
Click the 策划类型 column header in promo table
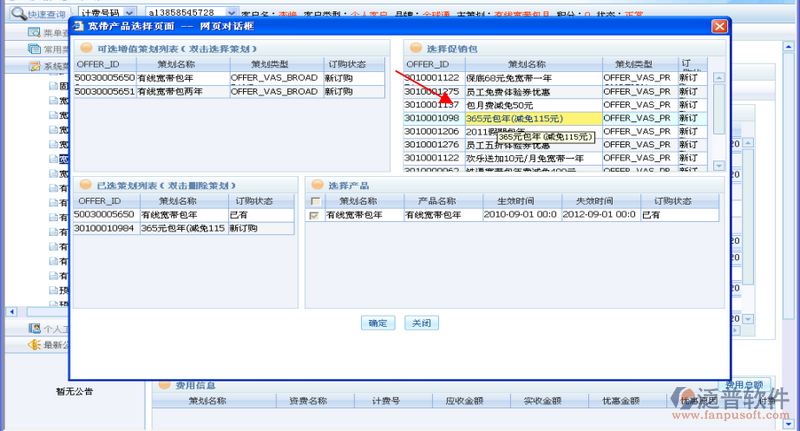(x=640, y=64)
